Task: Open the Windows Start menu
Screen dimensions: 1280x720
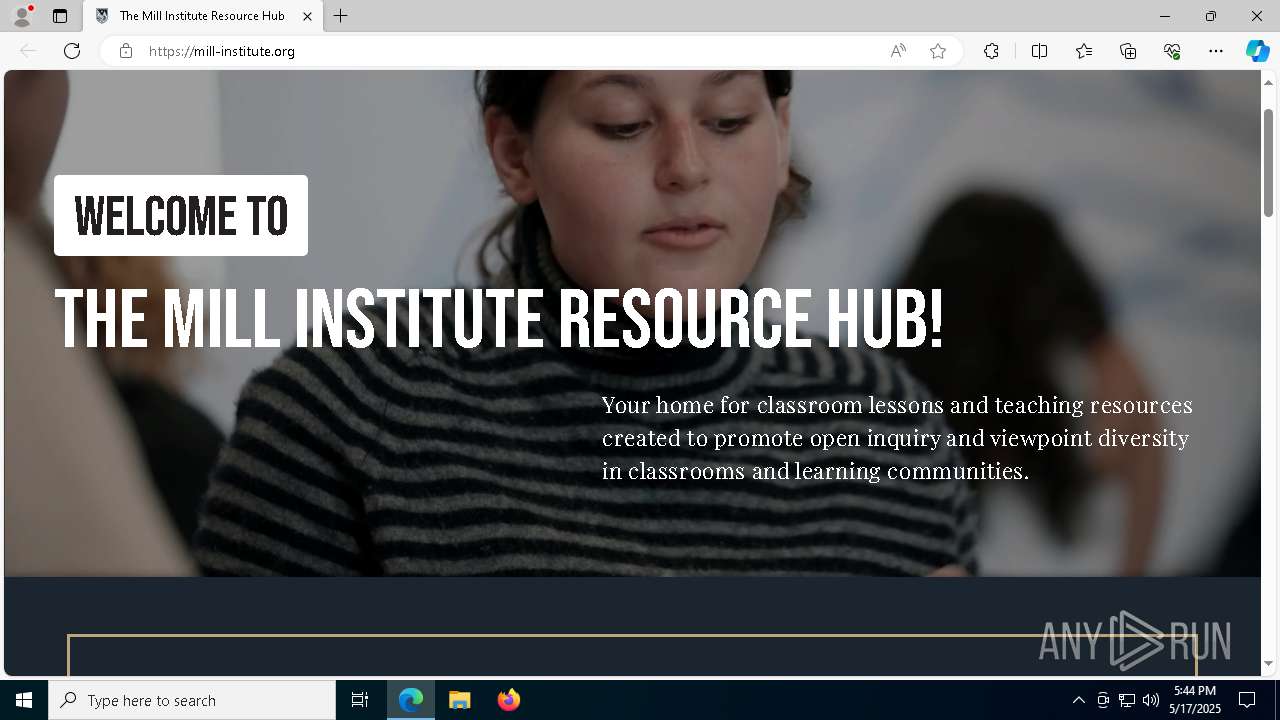Action: 24,700
